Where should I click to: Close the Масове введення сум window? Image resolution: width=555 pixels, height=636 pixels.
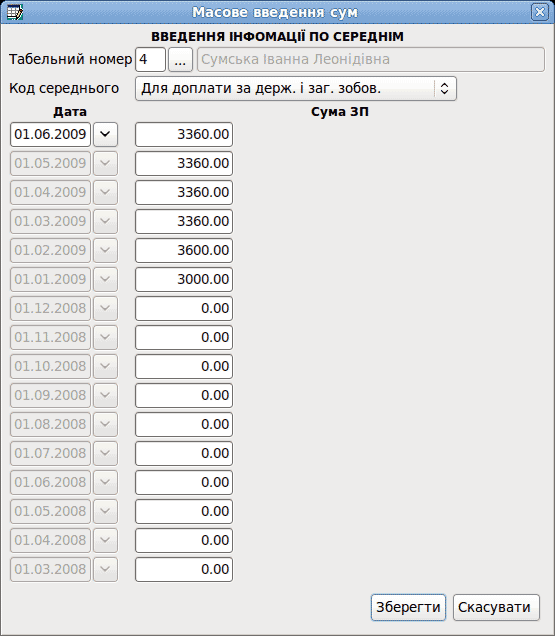point(540,12)
